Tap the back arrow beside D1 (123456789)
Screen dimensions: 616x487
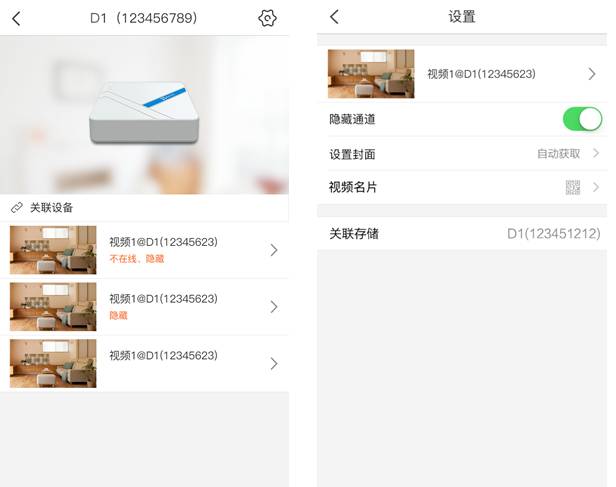16,18
